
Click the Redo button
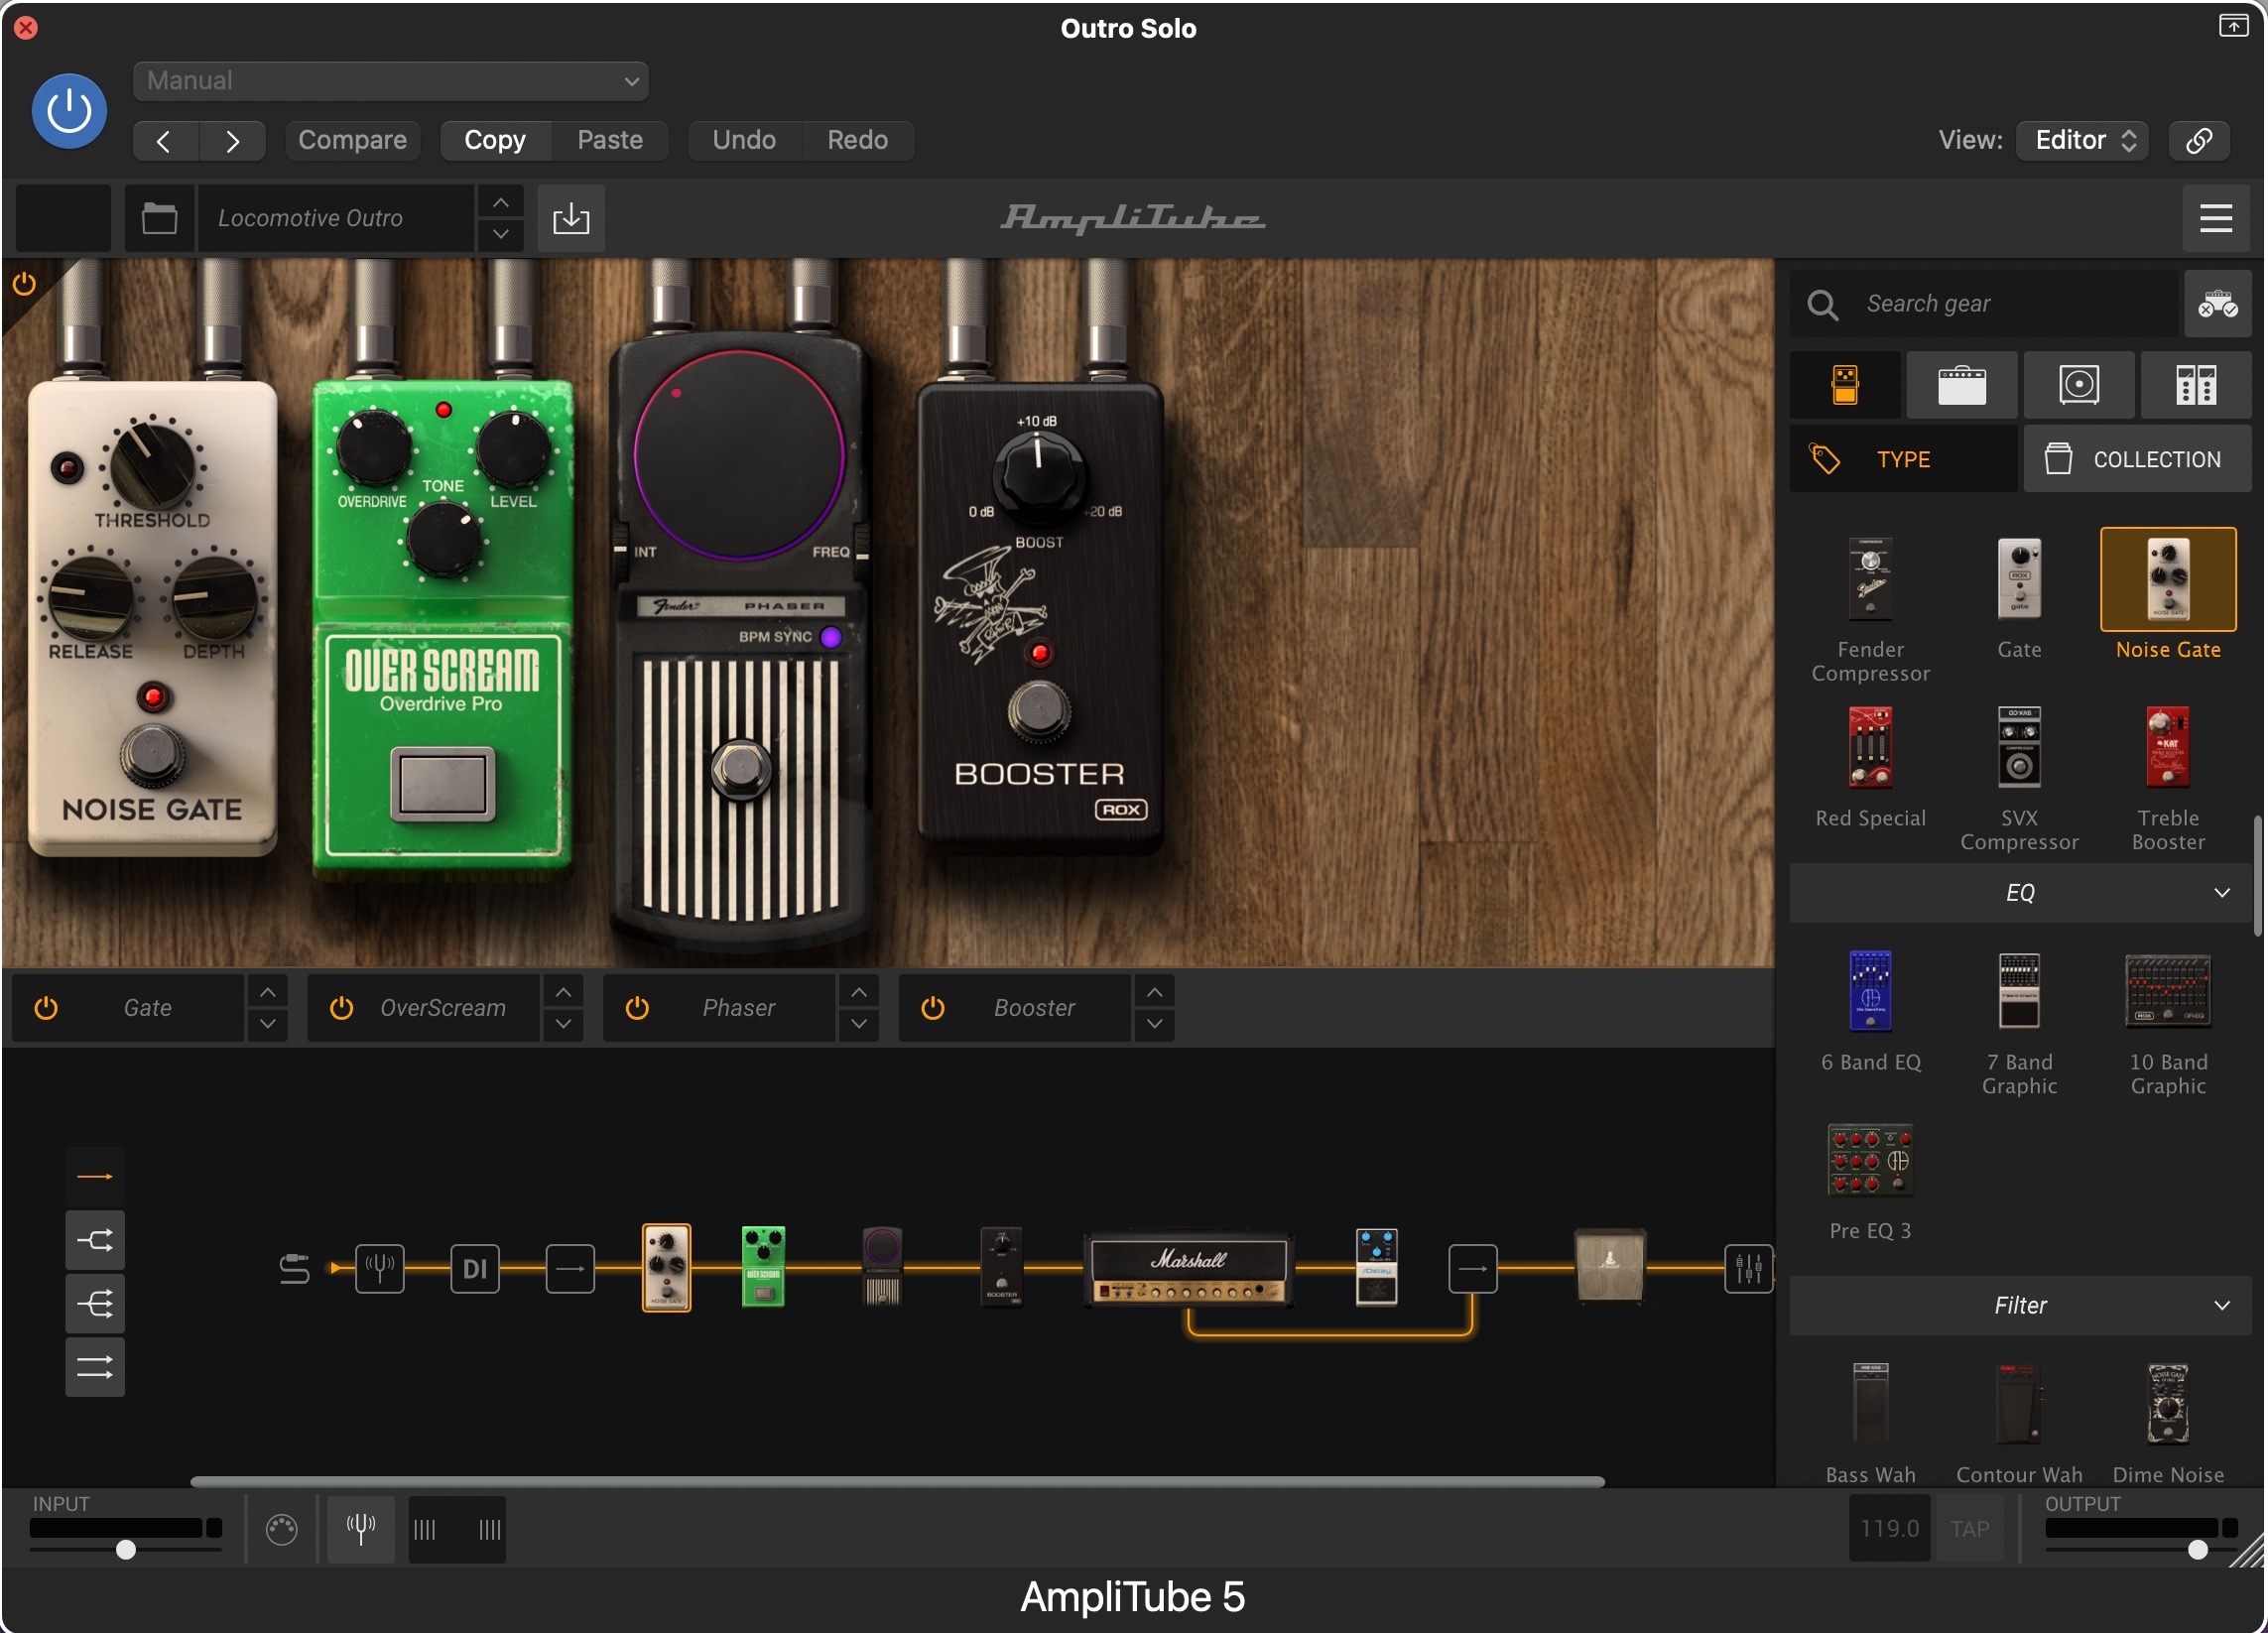pos(857,140)
